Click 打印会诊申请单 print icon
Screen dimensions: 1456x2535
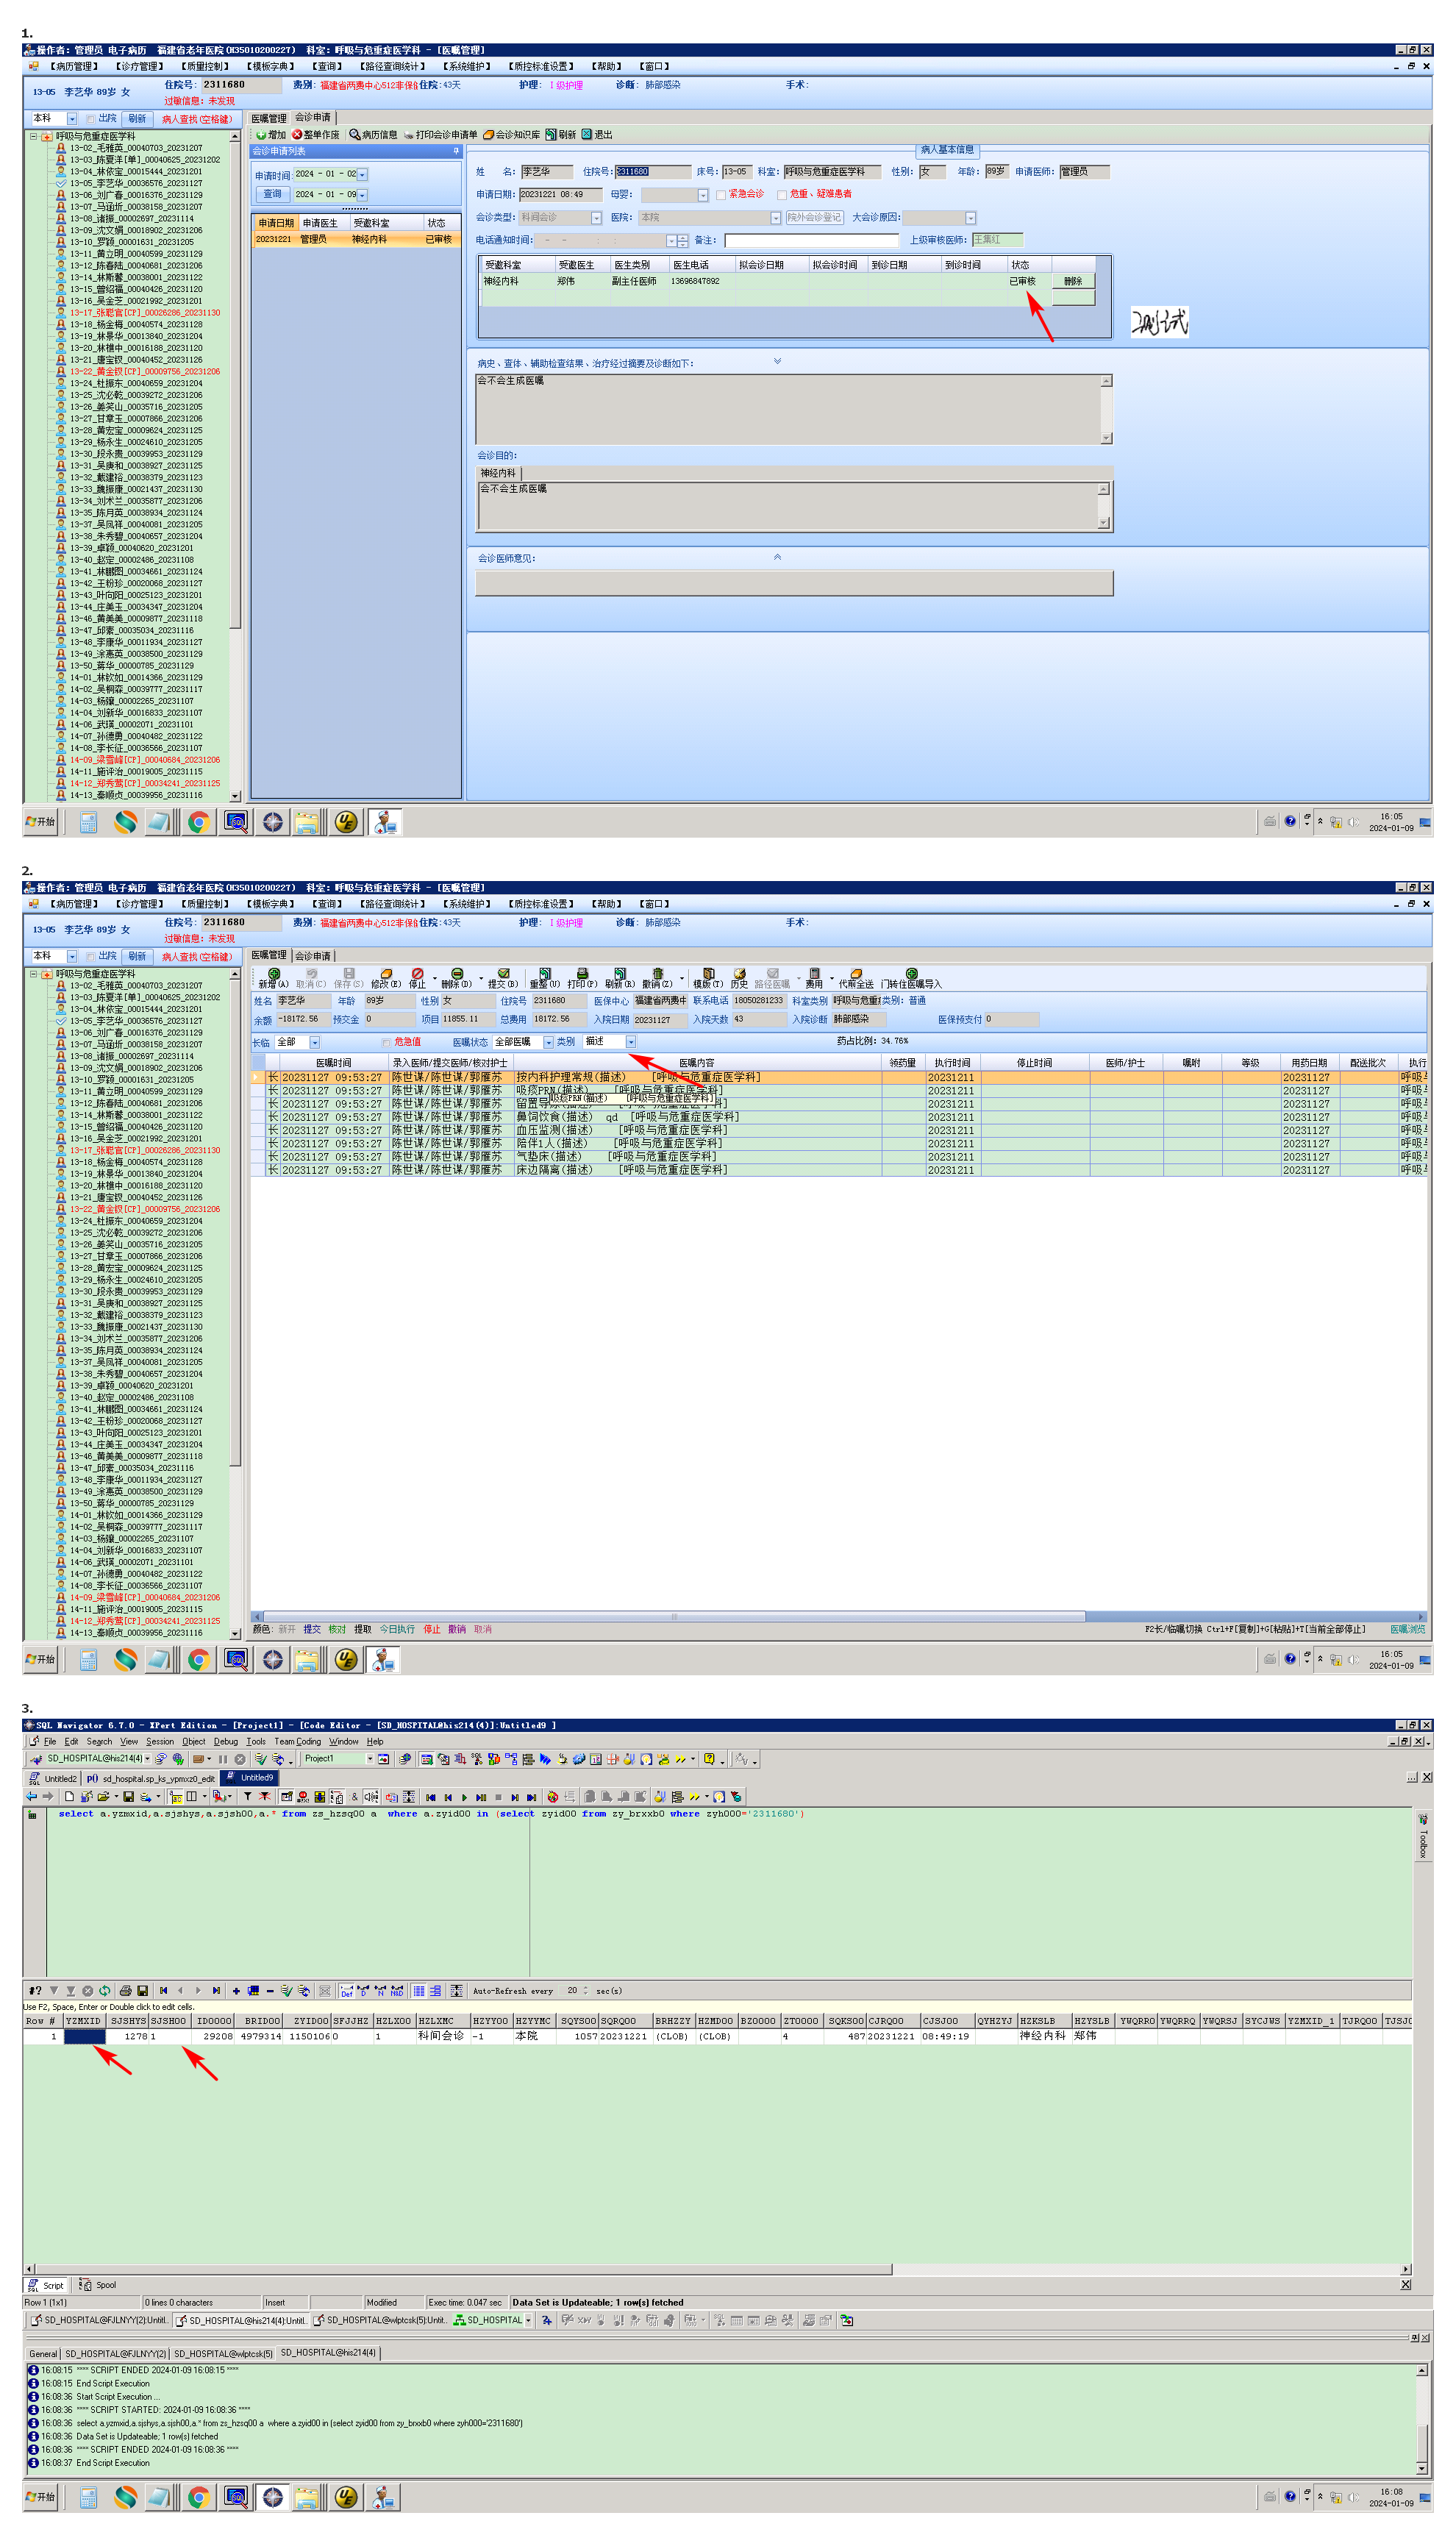(x=409, y=135)
